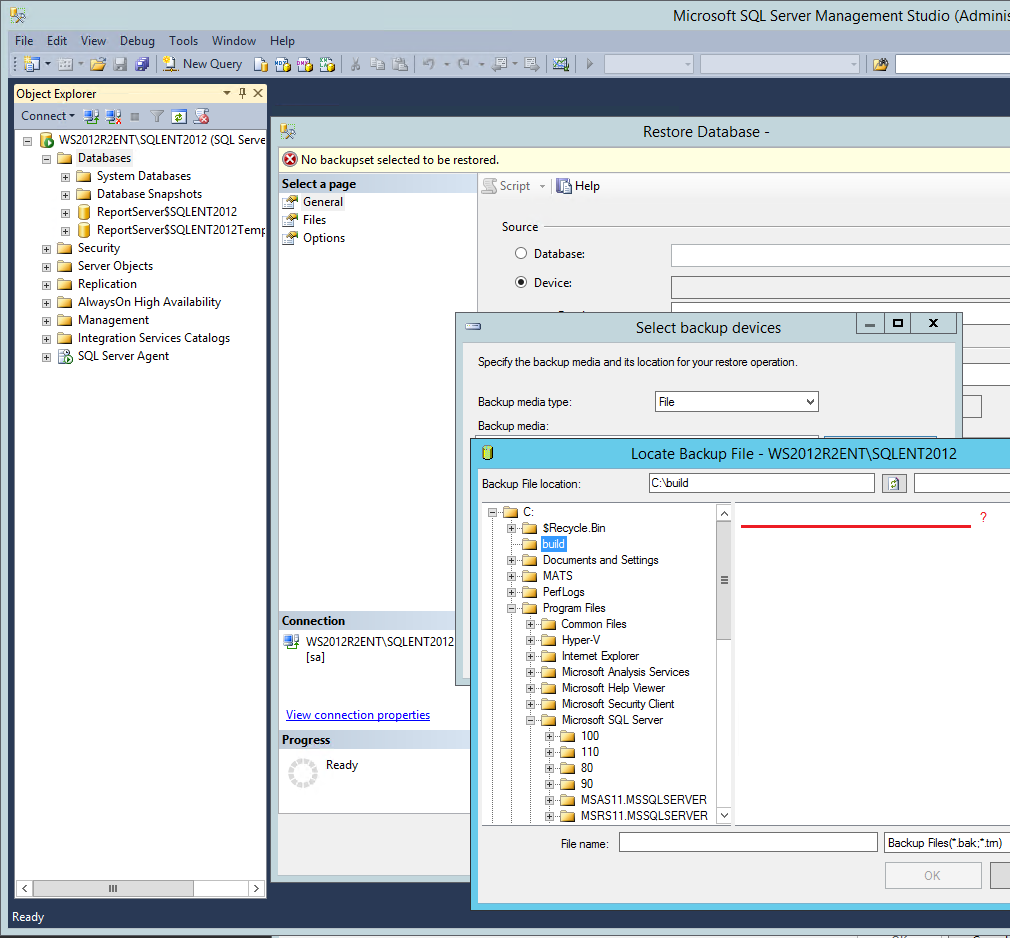This screenshot has width=1010, height=938.
Task: Click the File name input field
Action: 747,841
